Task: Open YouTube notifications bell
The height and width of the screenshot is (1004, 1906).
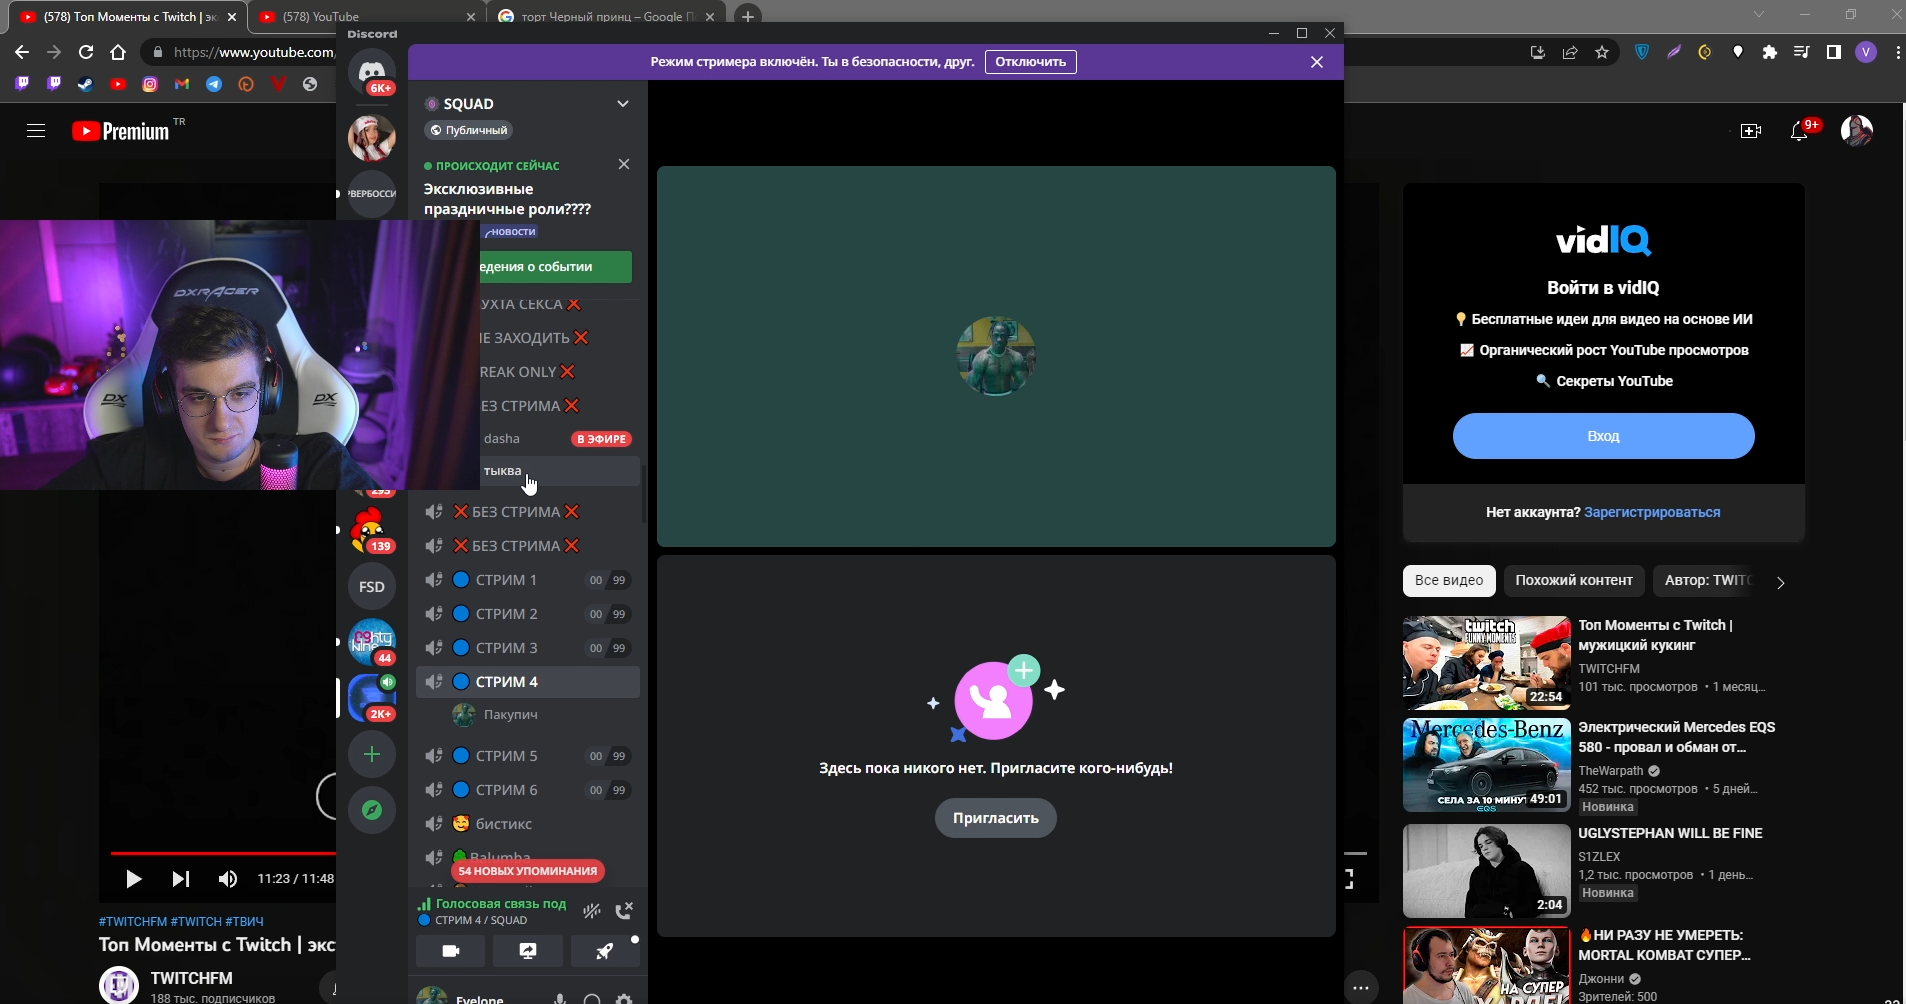Action: point(1799,131)
